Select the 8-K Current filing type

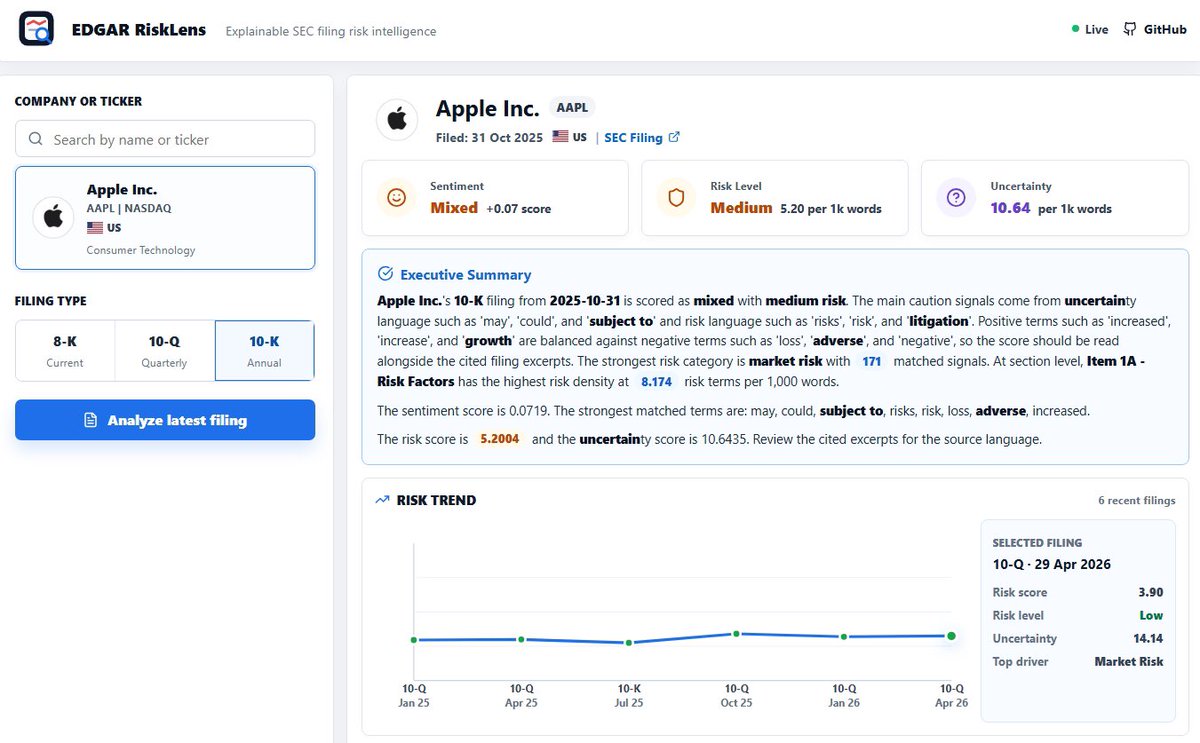click(65, 351)
